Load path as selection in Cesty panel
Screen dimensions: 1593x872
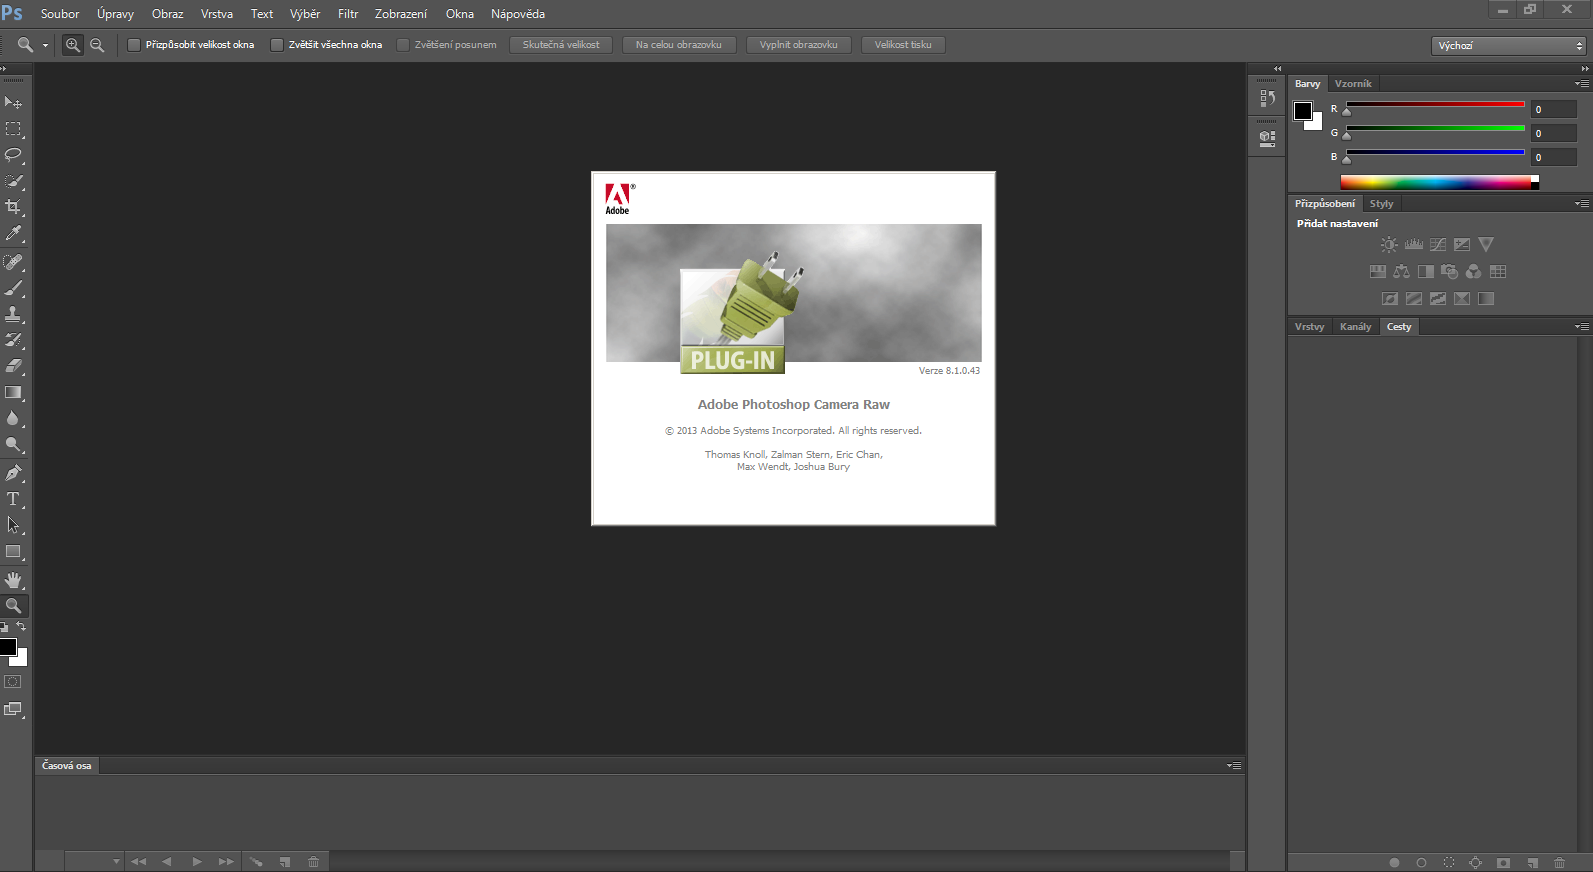point(1449,863)
